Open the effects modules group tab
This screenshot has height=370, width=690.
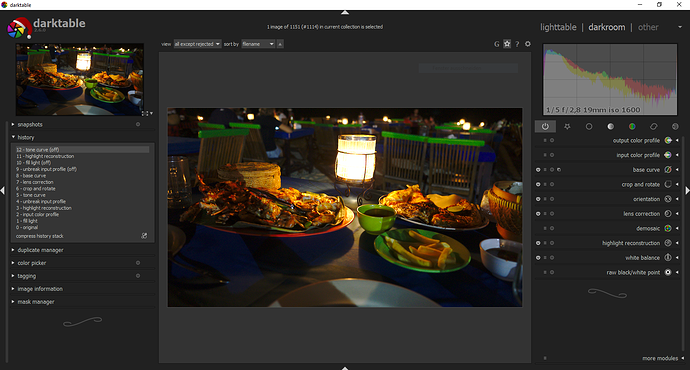click(x=675, y=126)
